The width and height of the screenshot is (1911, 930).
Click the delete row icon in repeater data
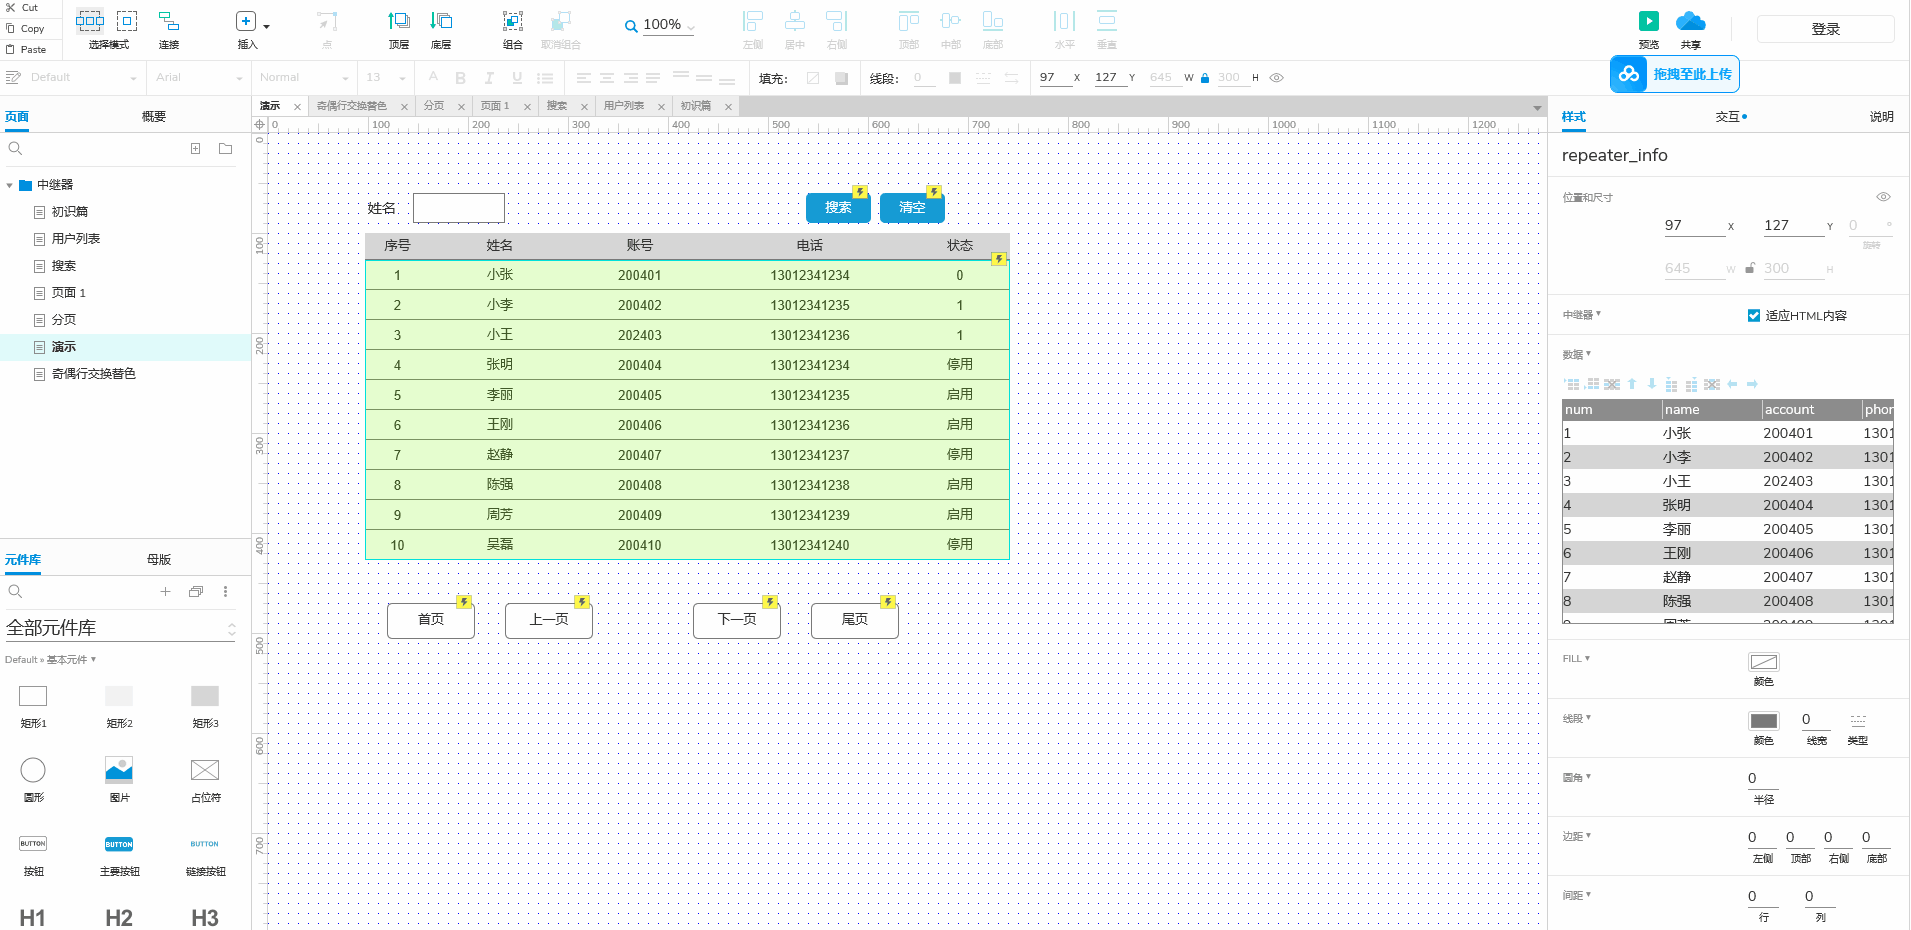coord(1612,384)
